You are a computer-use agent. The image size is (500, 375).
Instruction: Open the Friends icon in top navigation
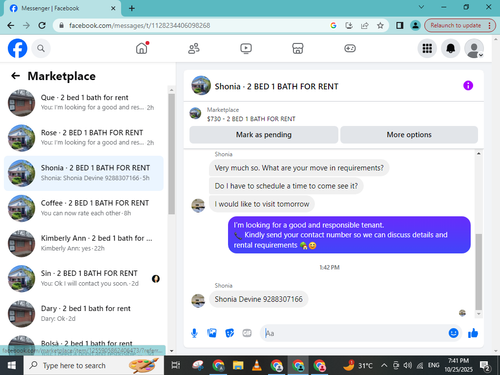point(194,49)
